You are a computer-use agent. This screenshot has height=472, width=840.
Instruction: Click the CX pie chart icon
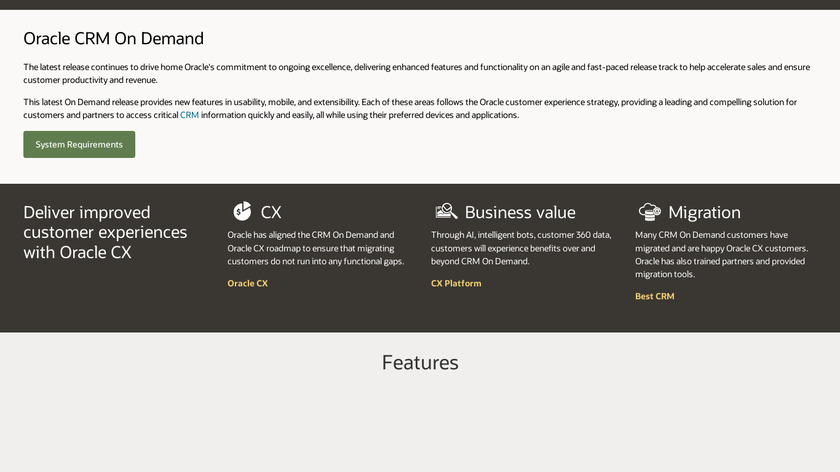(x=242, y=211)
